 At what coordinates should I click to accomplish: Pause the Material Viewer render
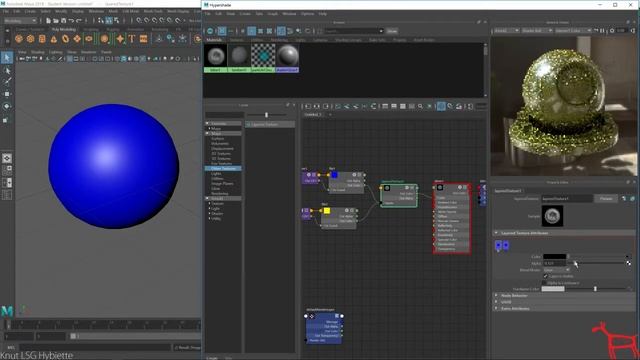tap(603, 31)
